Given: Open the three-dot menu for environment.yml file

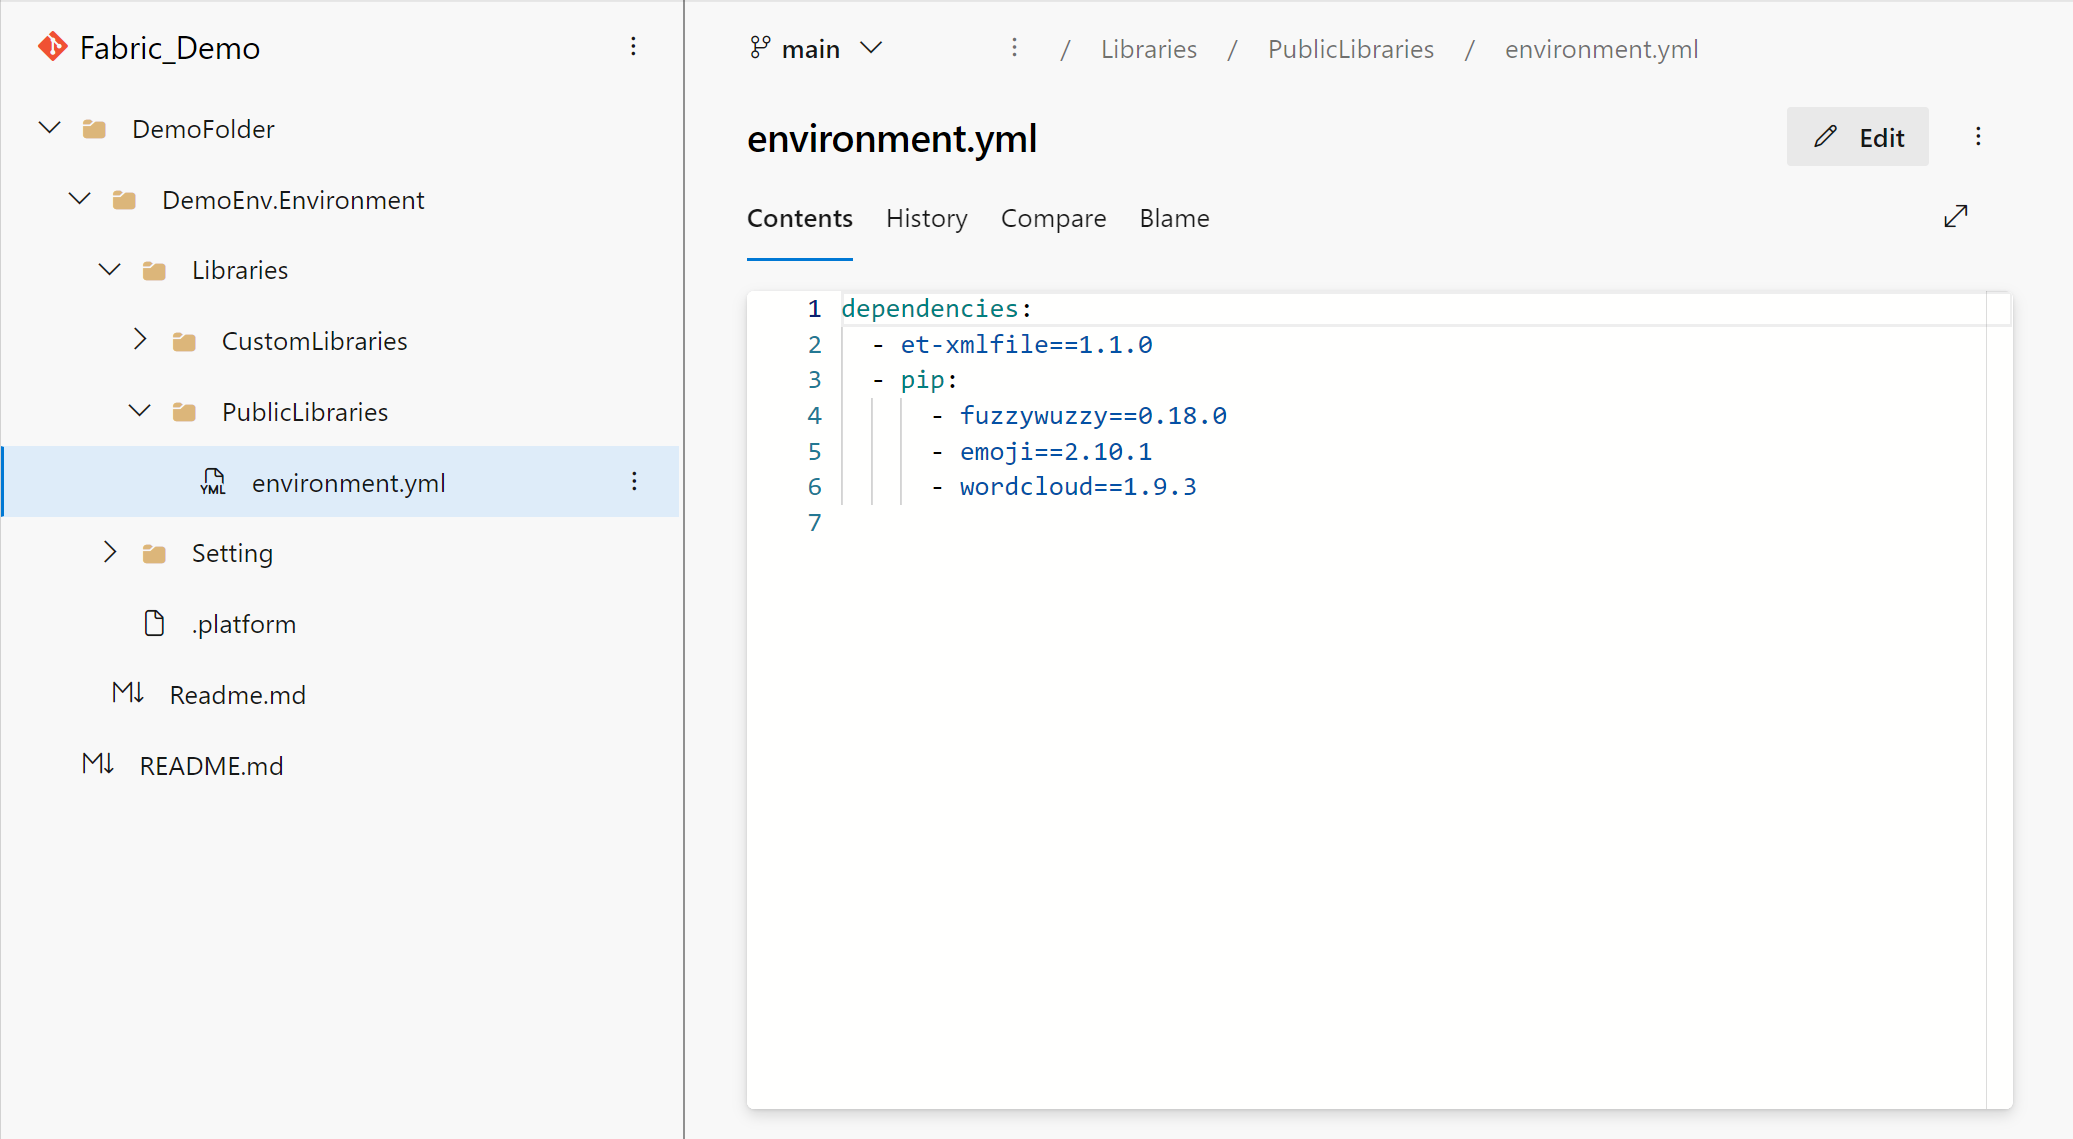Looking at the screenshot, I should 634,481.
